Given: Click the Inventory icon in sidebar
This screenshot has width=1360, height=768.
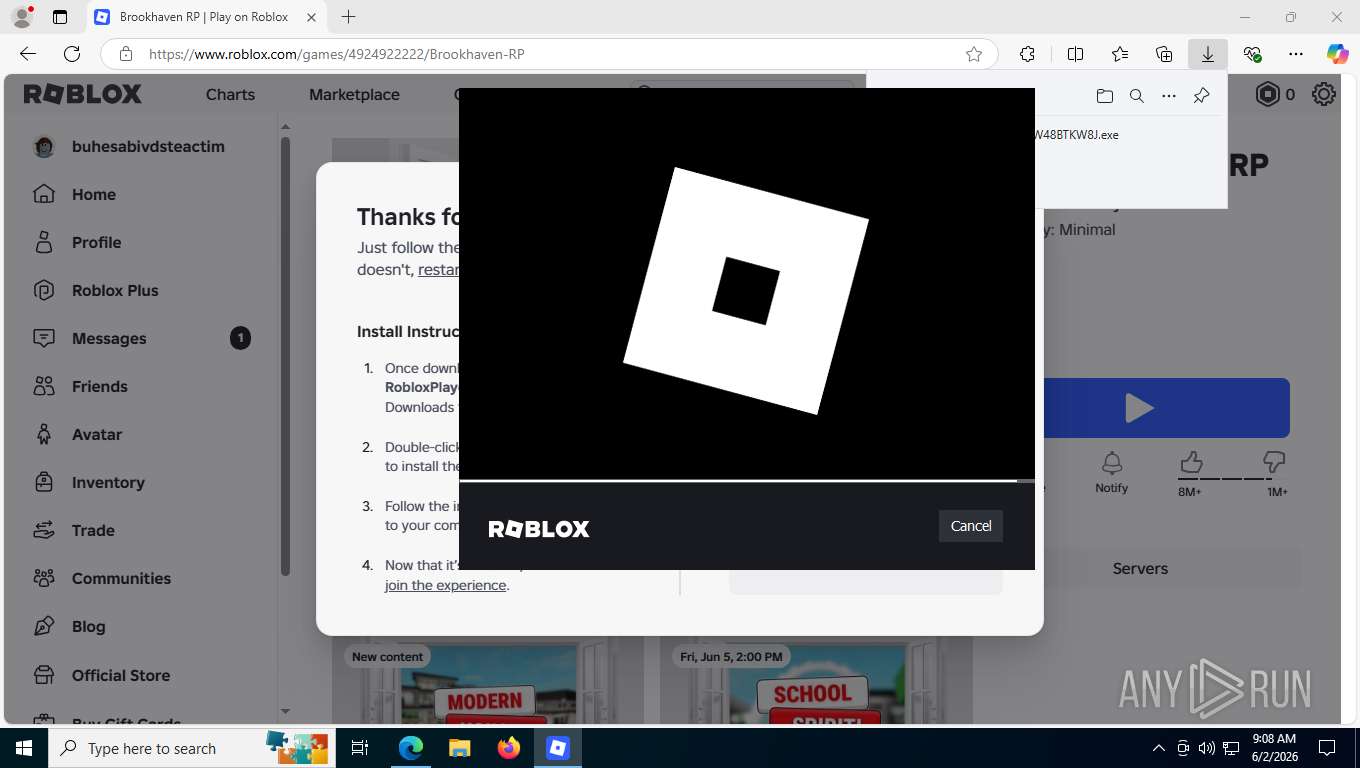Looking at the screenshot, I should 43,482.
